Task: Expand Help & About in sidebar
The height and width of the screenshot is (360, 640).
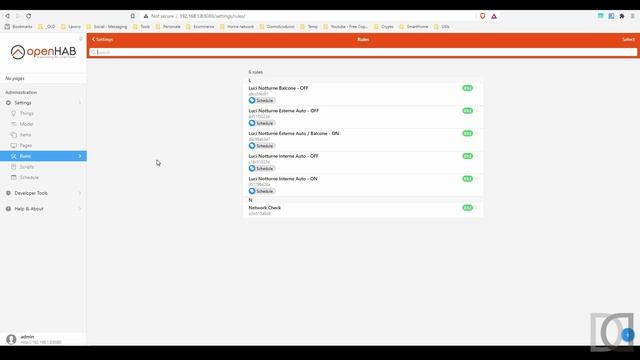Action: tap(80, 209)
